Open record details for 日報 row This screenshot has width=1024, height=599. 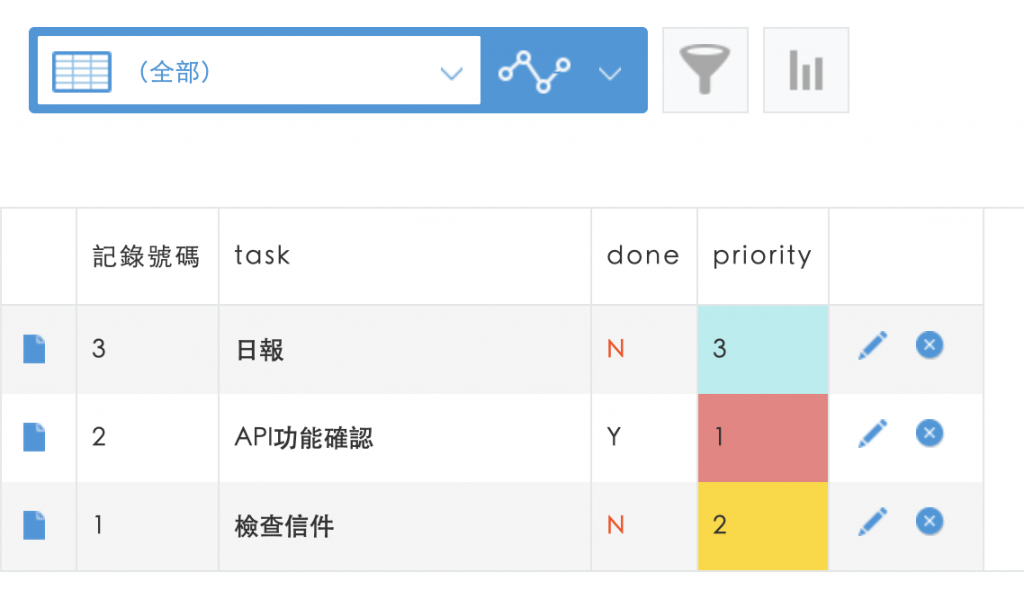pos(35,350)
